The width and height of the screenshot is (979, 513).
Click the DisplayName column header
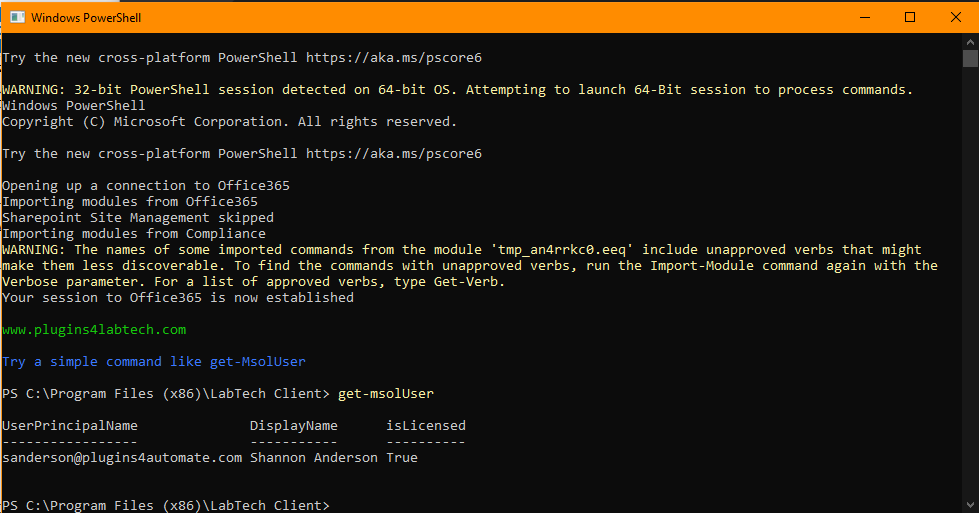point(293,426)
